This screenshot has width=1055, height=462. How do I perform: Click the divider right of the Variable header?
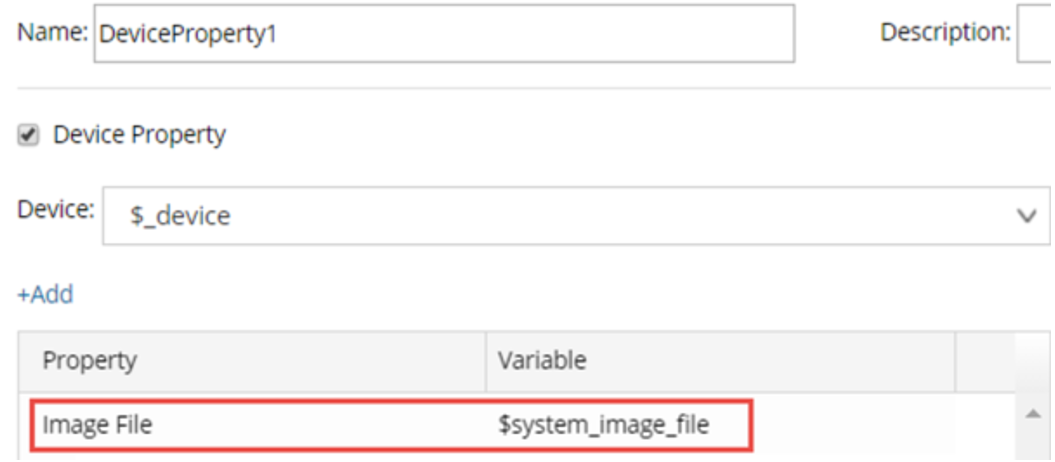pos(957,360)
